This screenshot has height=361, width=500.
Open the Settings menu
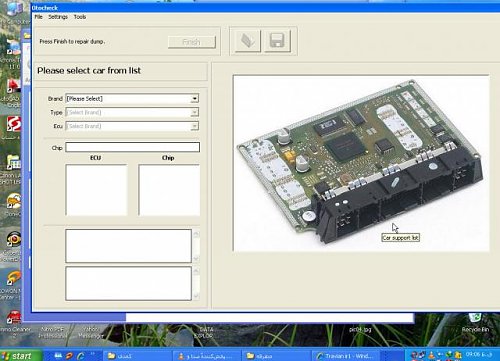coord(58,17)
